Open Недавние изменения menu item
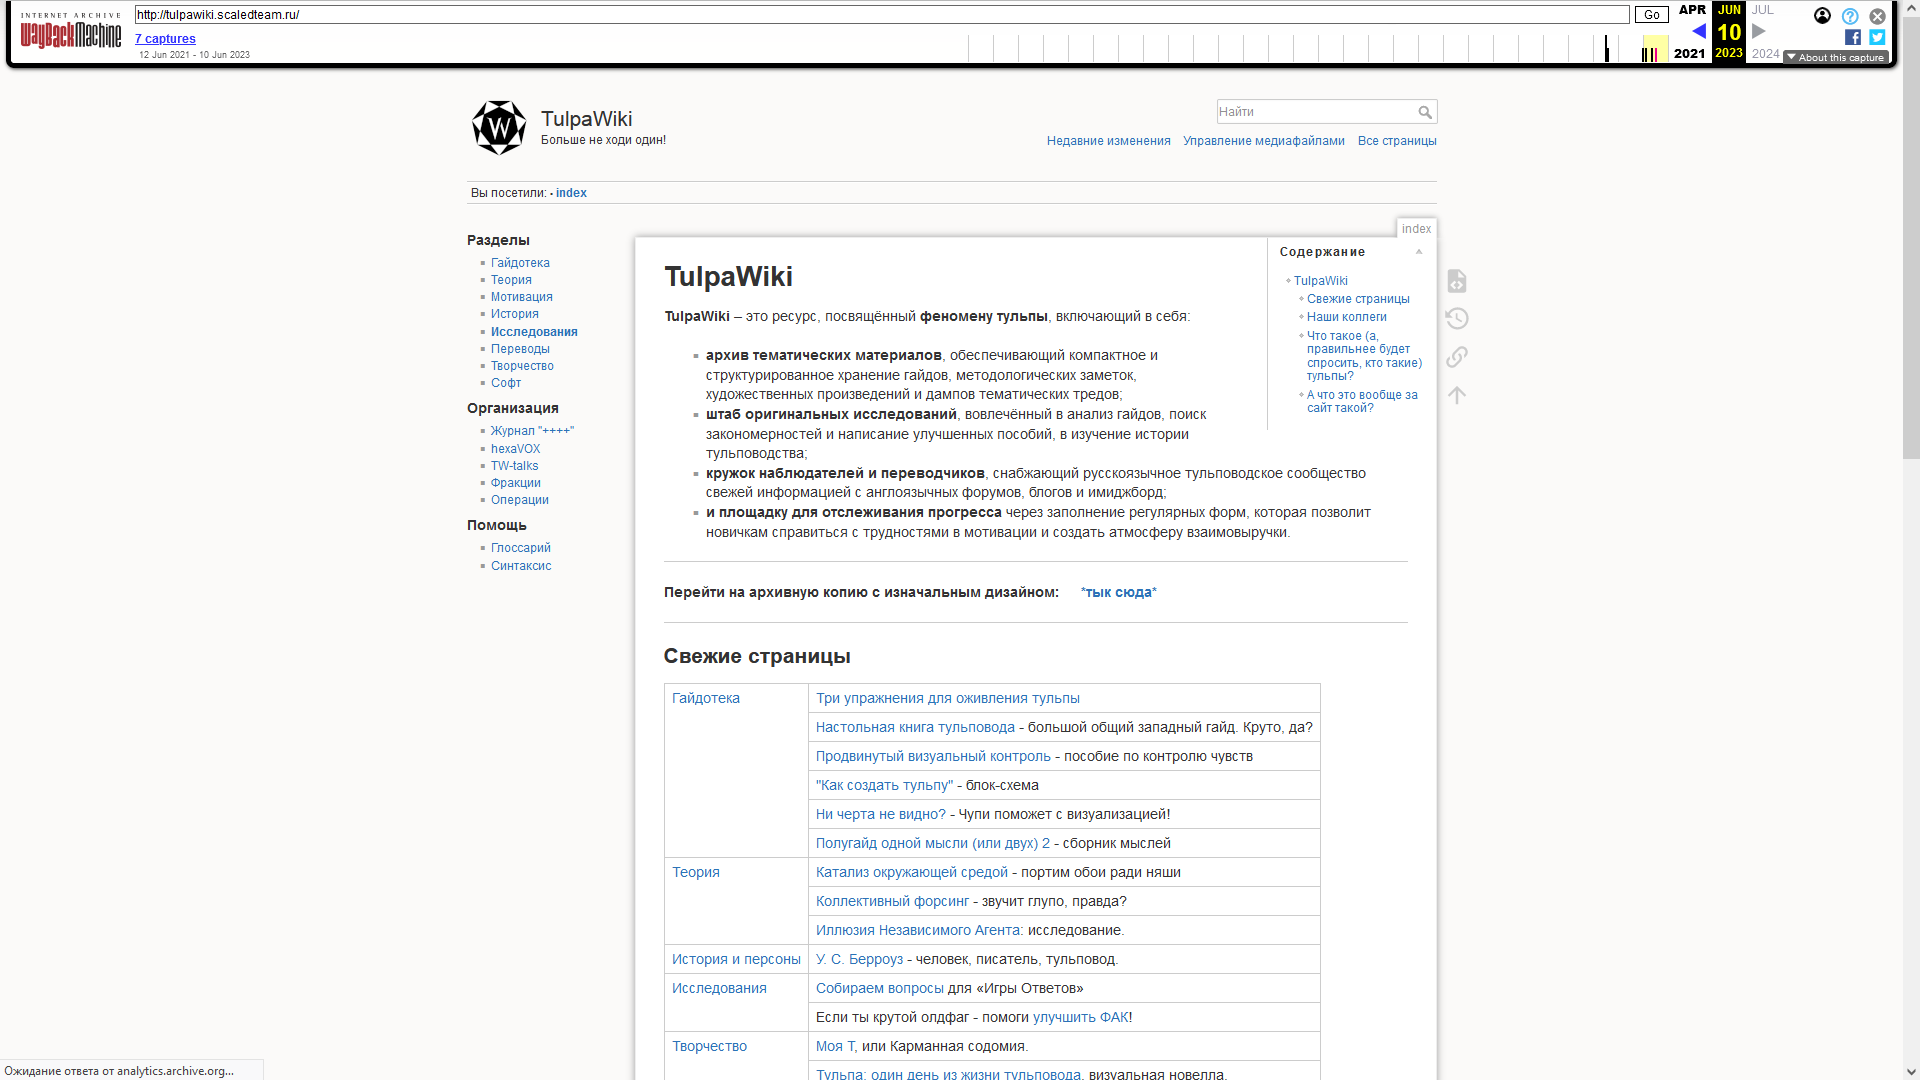The height and width of the screenshot is (1080, 1920). [x=1108, y=141]
